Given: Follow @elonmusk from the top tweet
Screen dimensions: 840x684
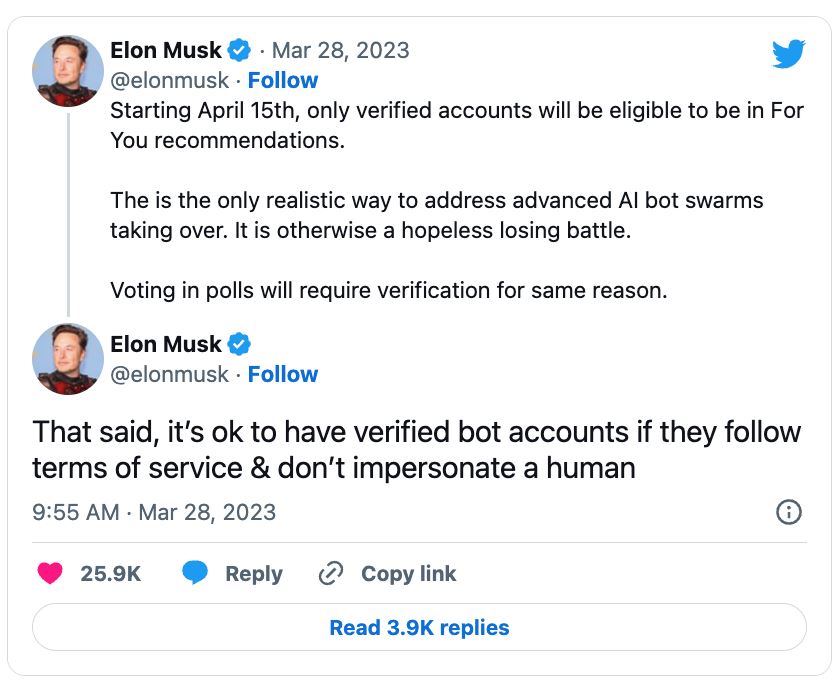Looking at the screenshot, I should (283, 80).
